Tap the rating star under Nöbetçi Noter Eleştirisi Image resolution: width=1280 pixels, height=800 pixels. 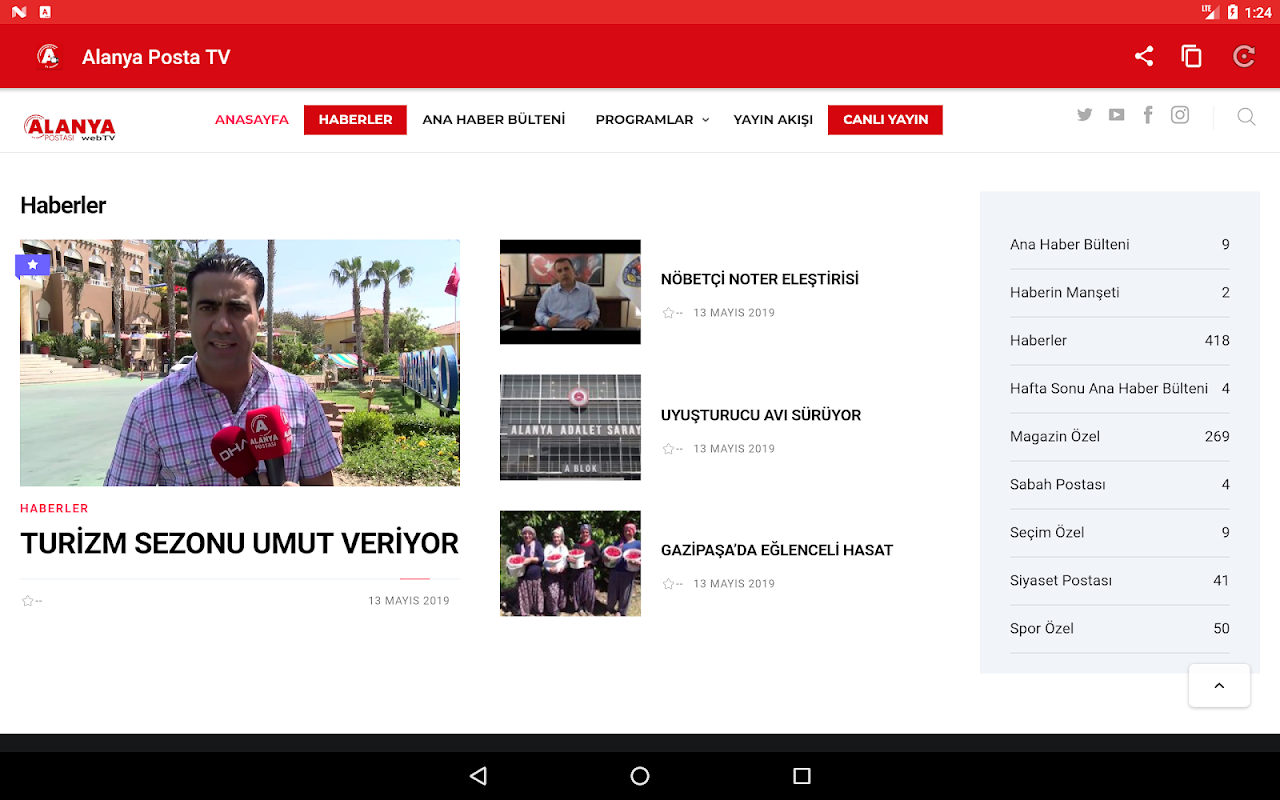[668, 313]
